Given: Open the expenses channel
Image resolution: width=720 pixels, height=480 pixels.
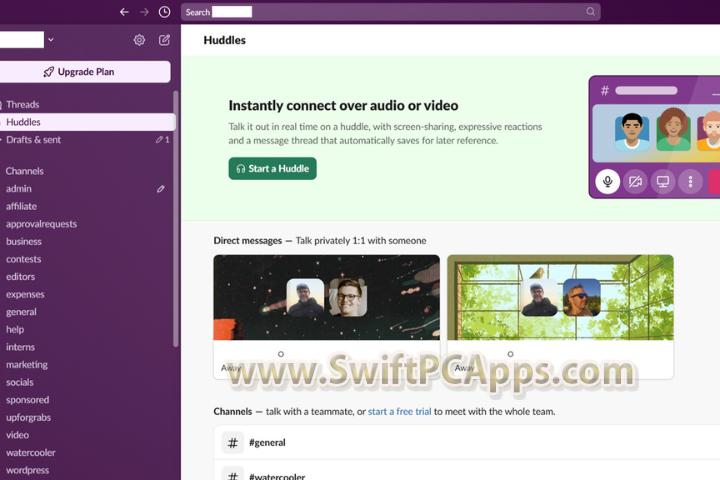Looking at the screenshot, I should (x=25, y=294).
